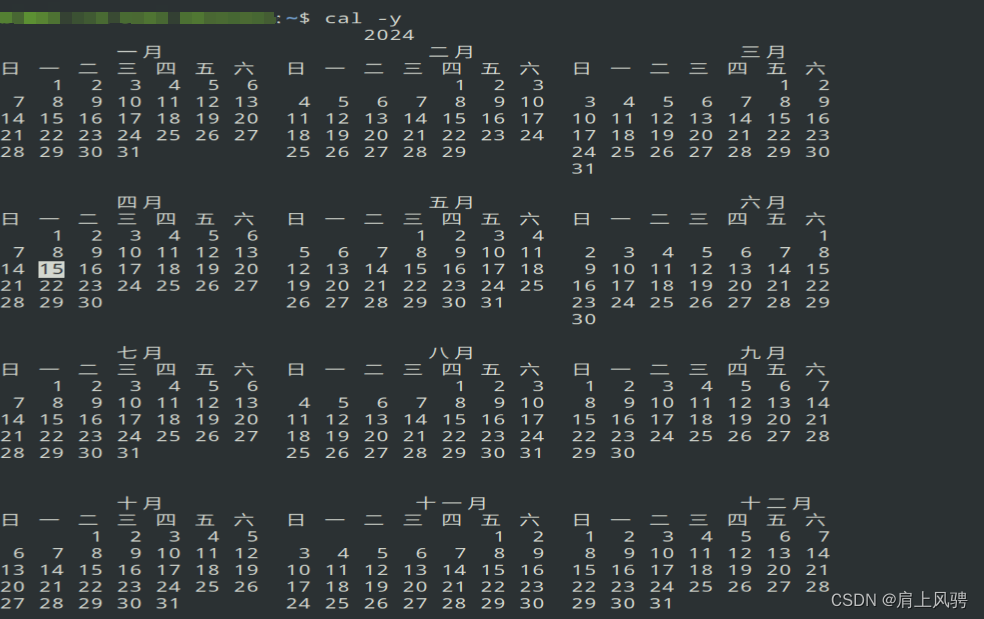Click the 一 weekday header under 十一月

(335, 520)
